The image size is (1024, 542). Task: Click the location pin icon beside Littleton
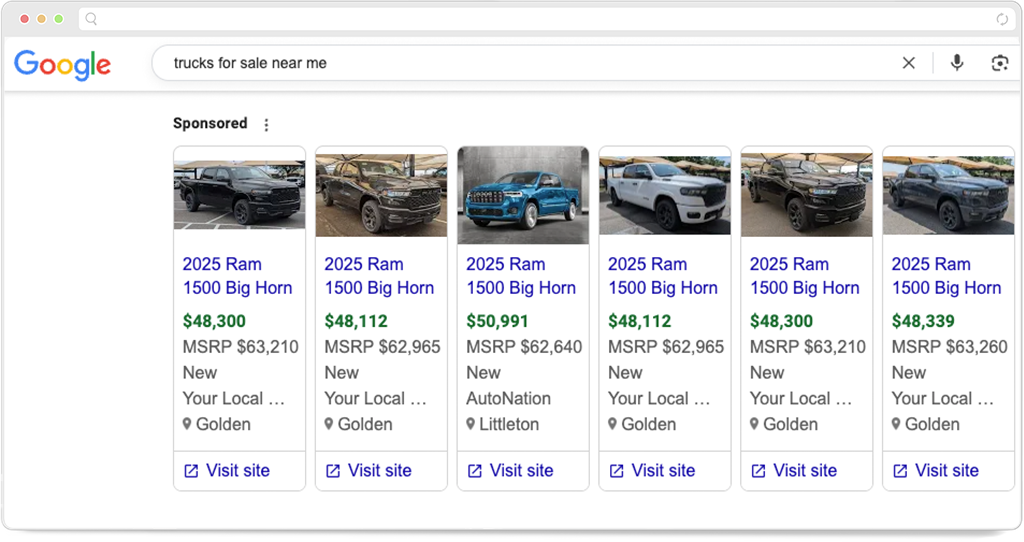pyautogui.click(x=470, y=424)
